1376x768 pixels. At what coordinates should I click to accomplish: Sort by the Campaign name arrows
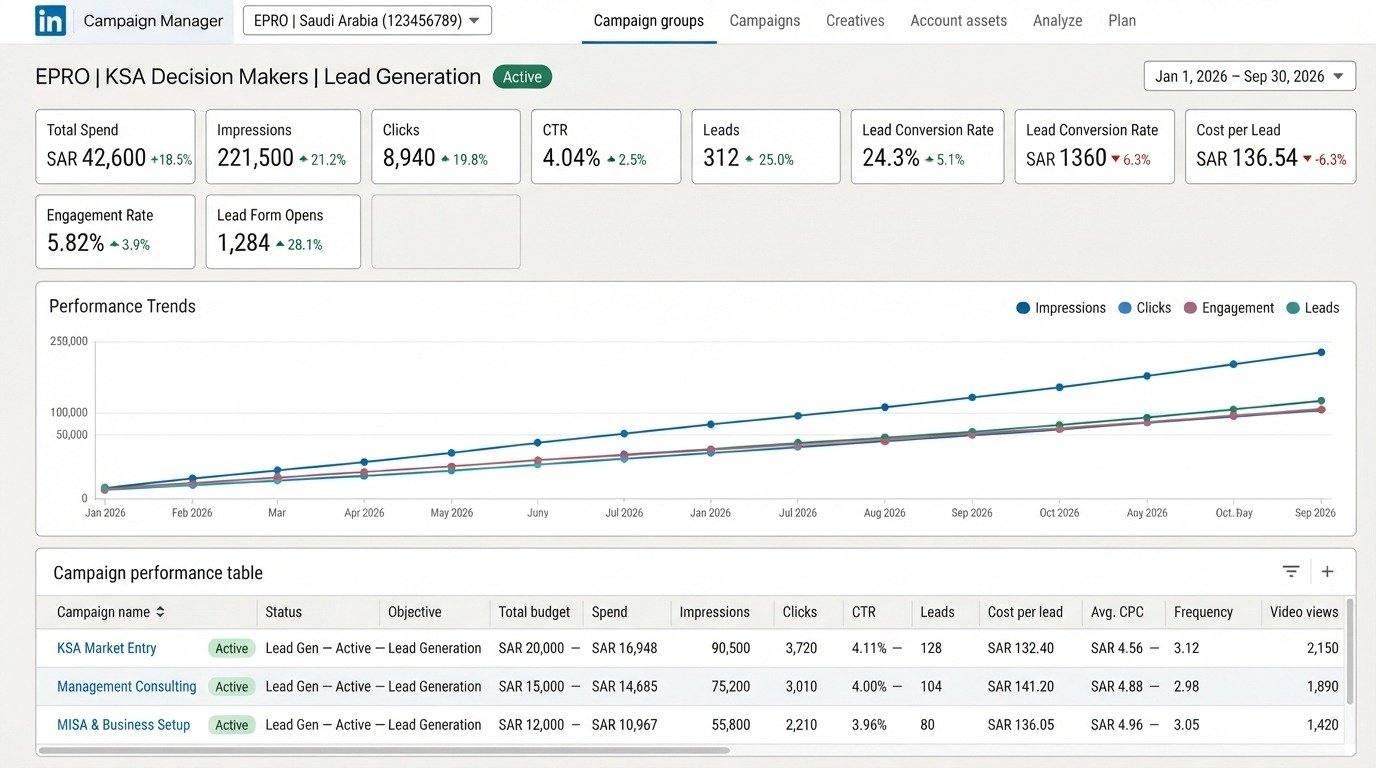[x=160, y=612]
